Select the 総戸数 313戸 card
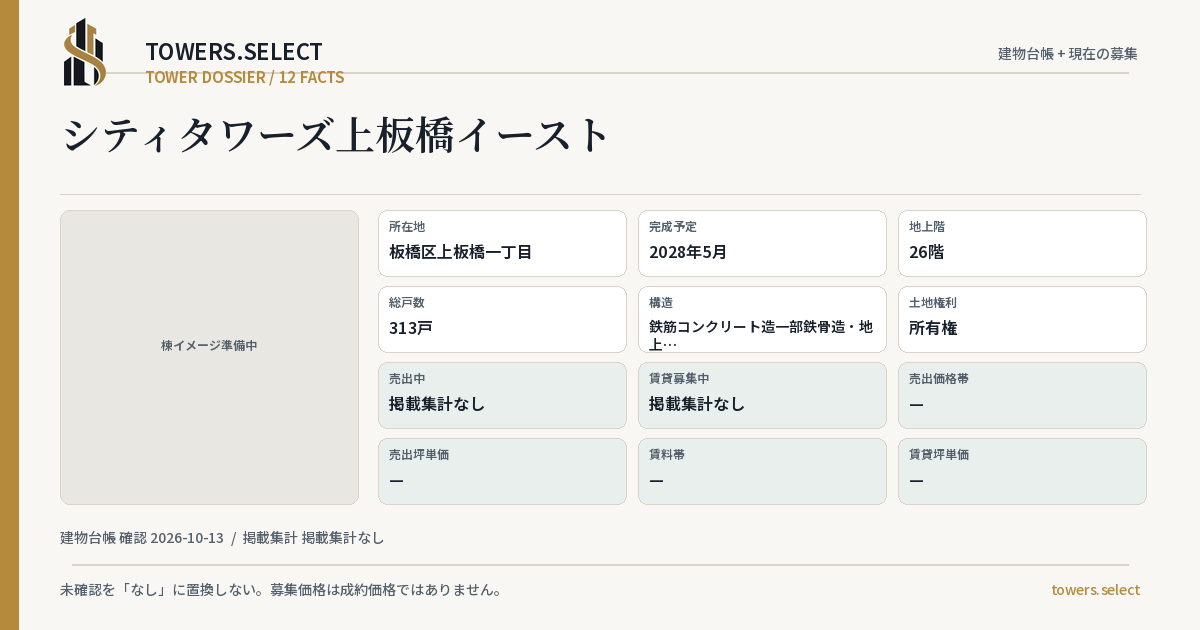Viewport: 1200px width, 630px height. 502,319
